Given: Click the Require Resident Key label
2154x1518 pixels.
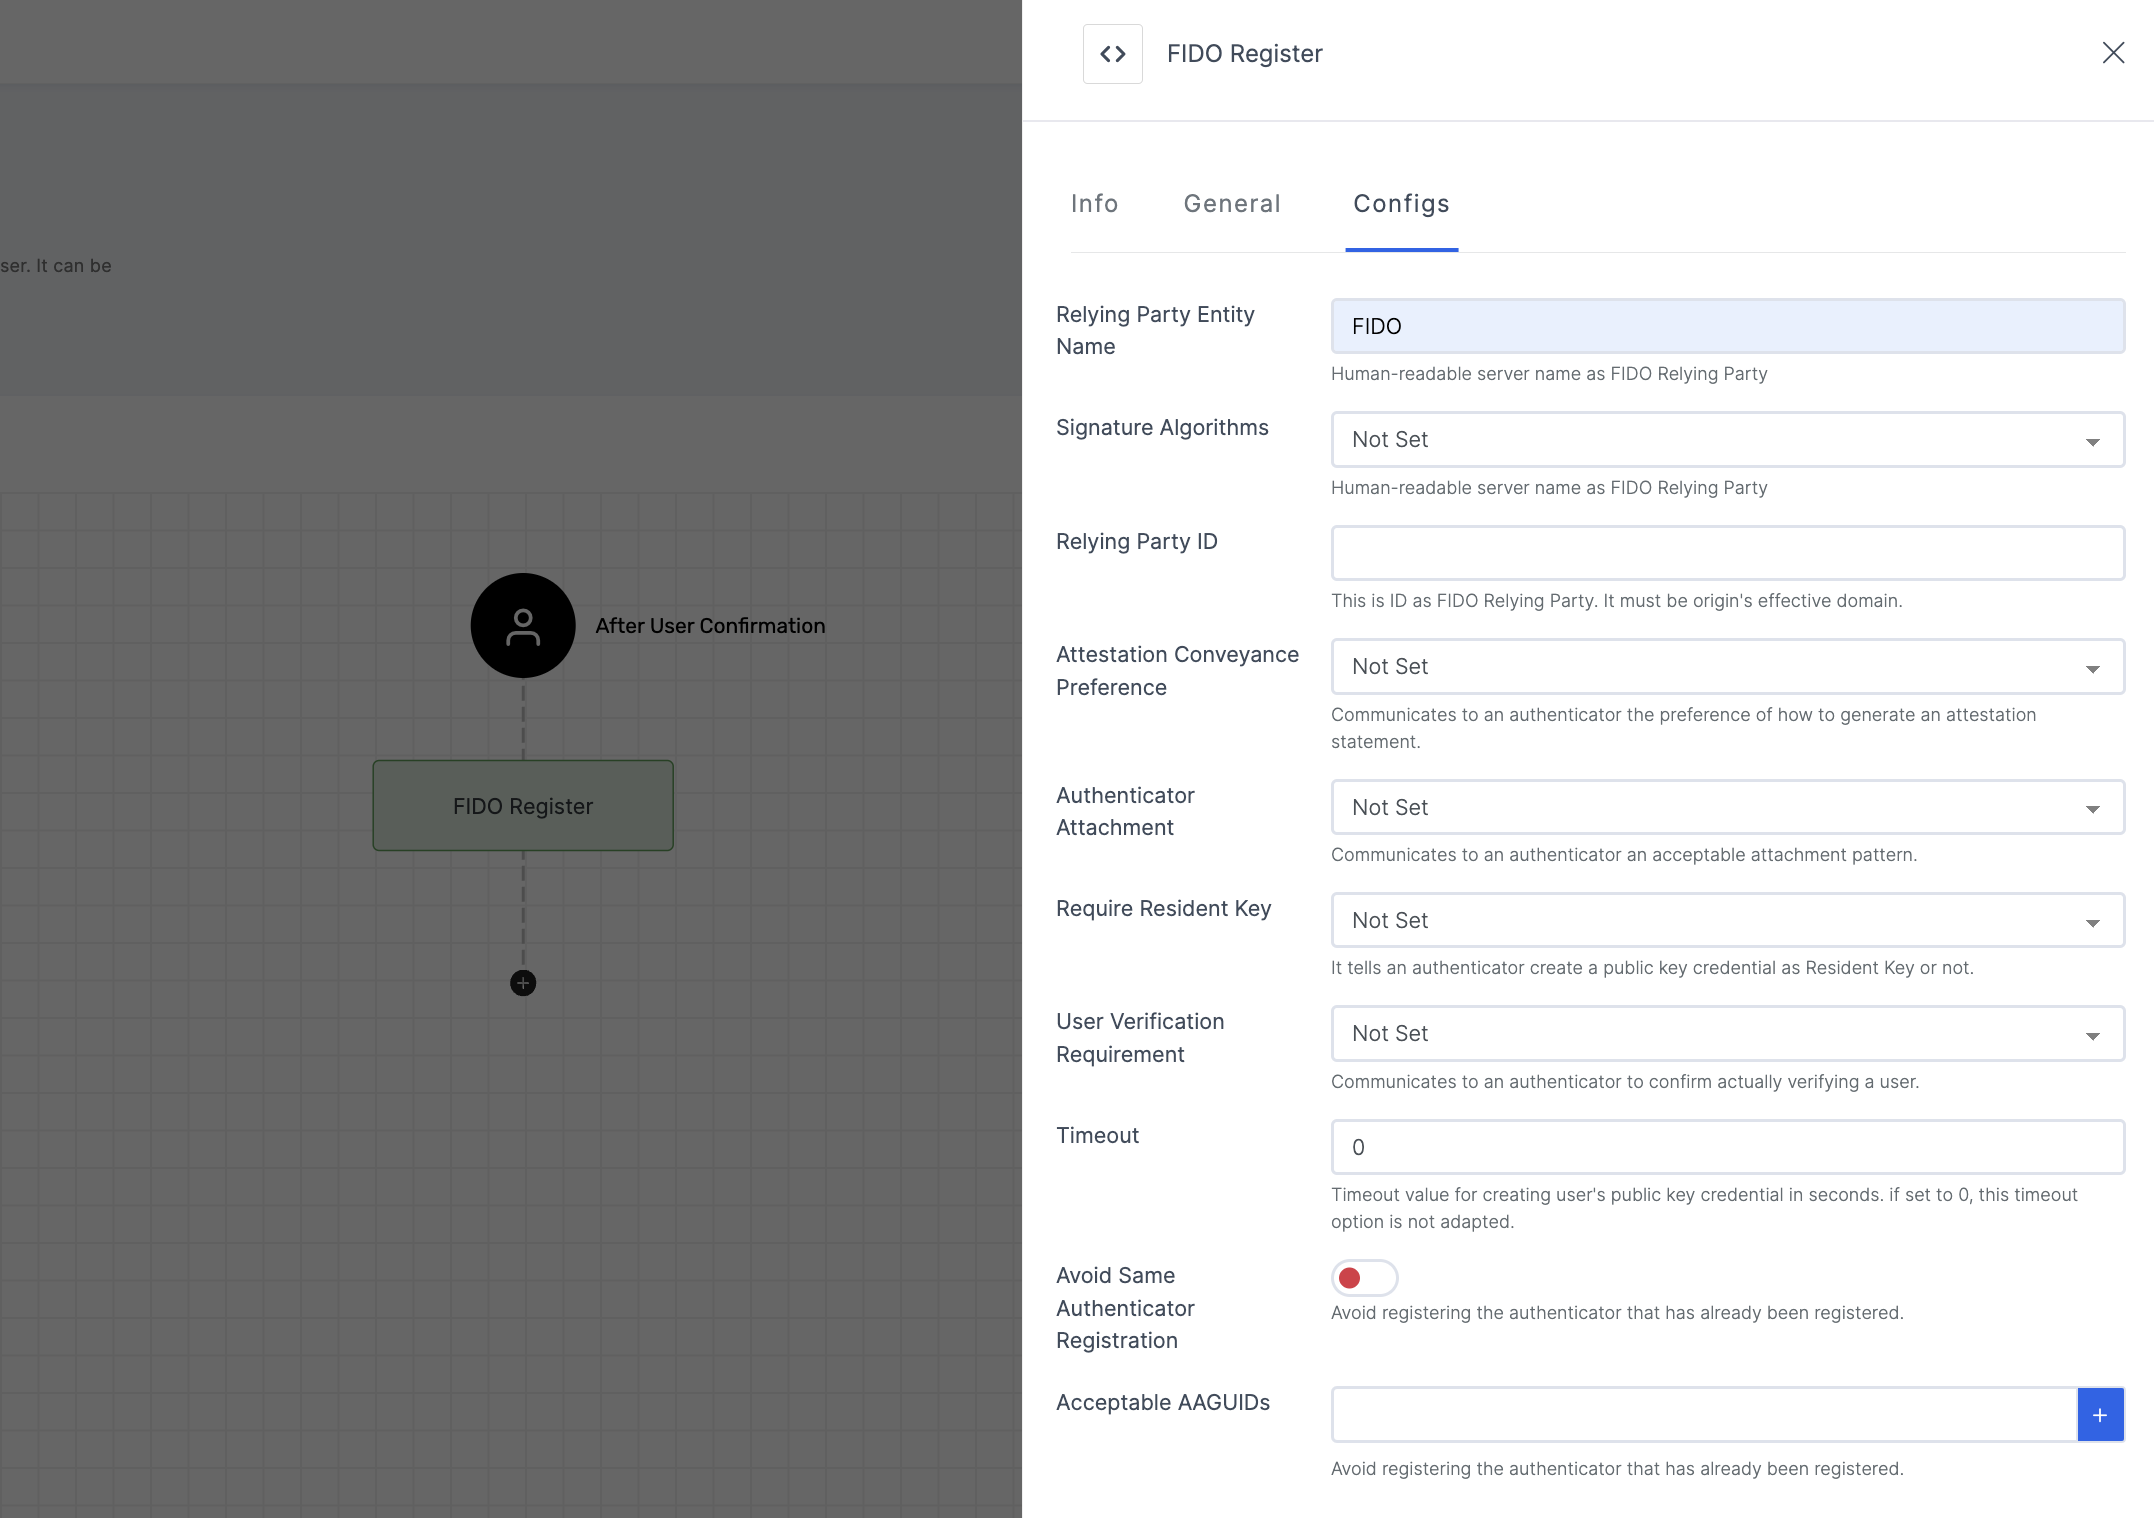Looking at the screenshot, I should (x=1164, y=909).
